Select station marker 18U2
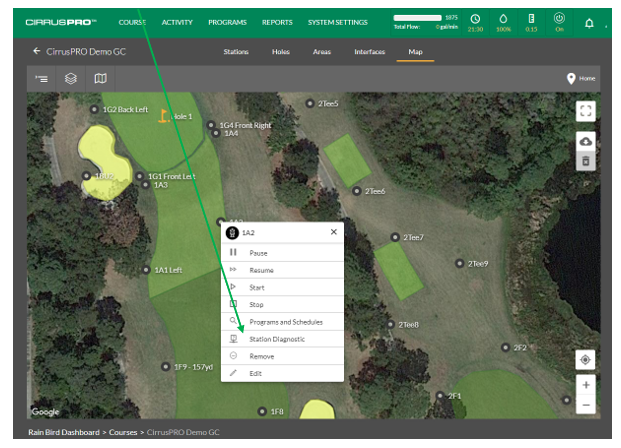621x448 pixels. [86, 176]
